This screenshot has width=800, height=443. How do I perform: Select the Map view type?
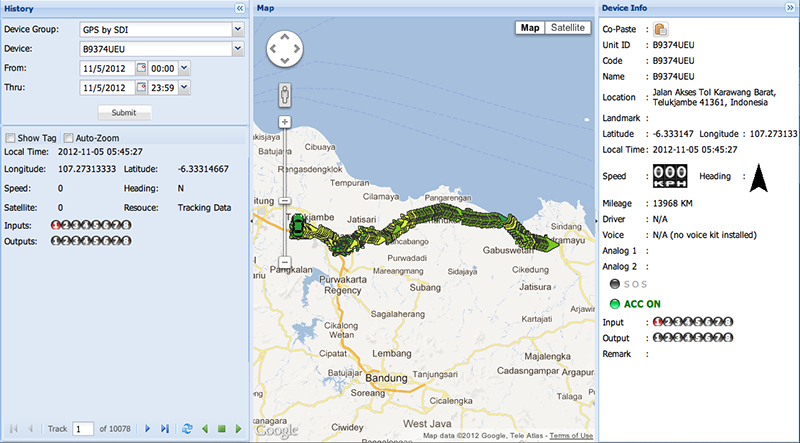(530, 28)
